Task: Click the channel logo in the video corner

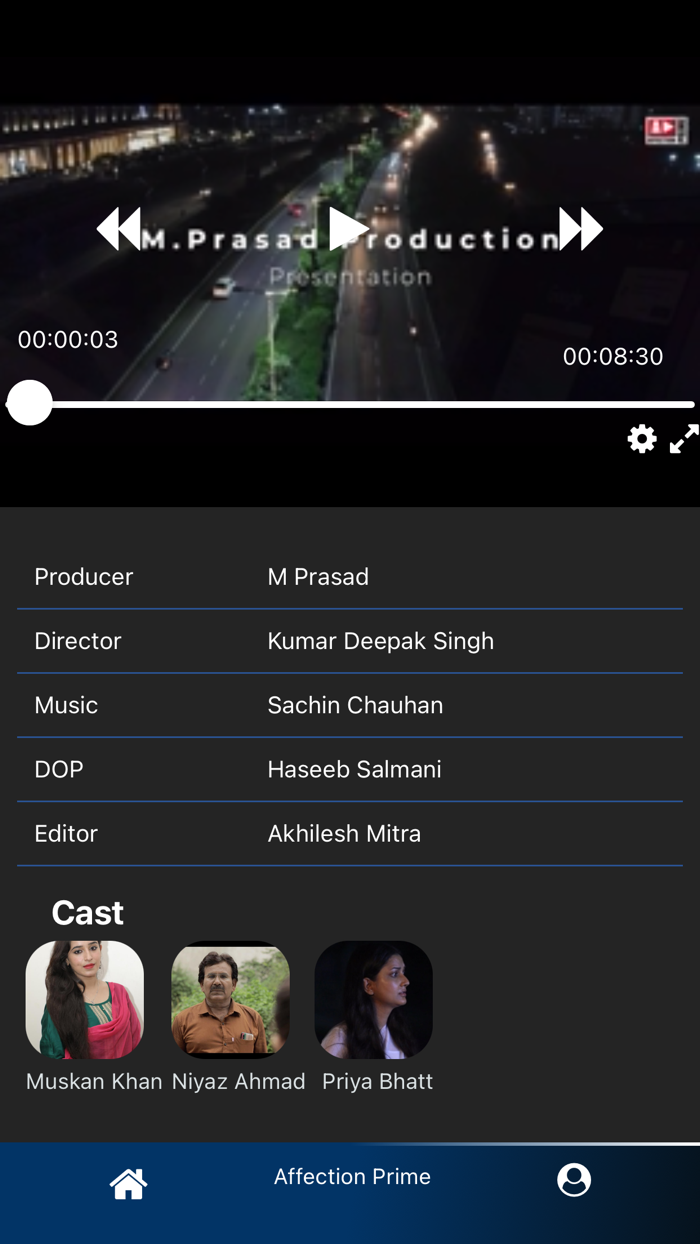Action: tap(666, 130)
